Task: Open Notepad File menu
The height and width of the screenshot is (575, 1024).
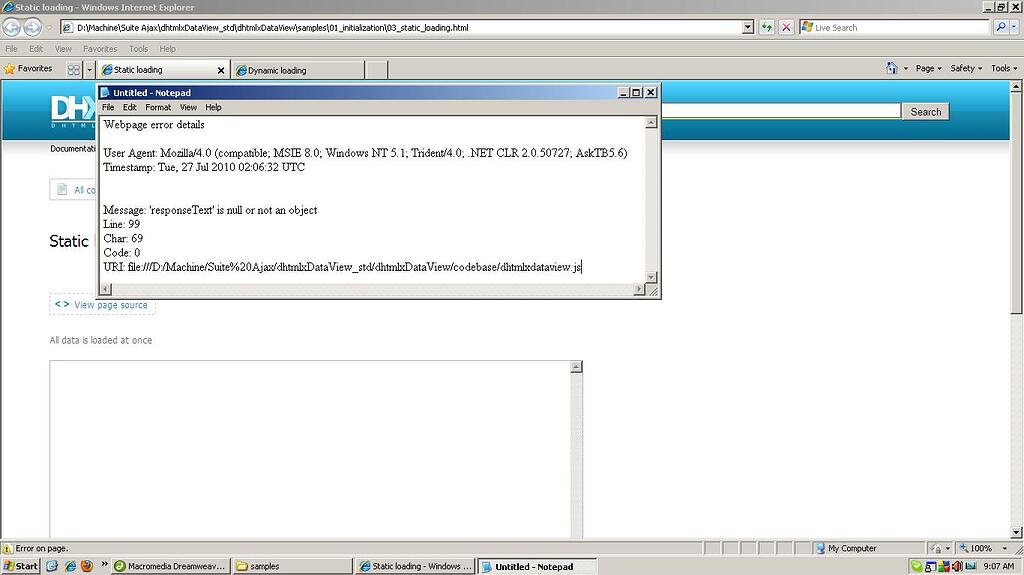Action: [x=108, y=107]
